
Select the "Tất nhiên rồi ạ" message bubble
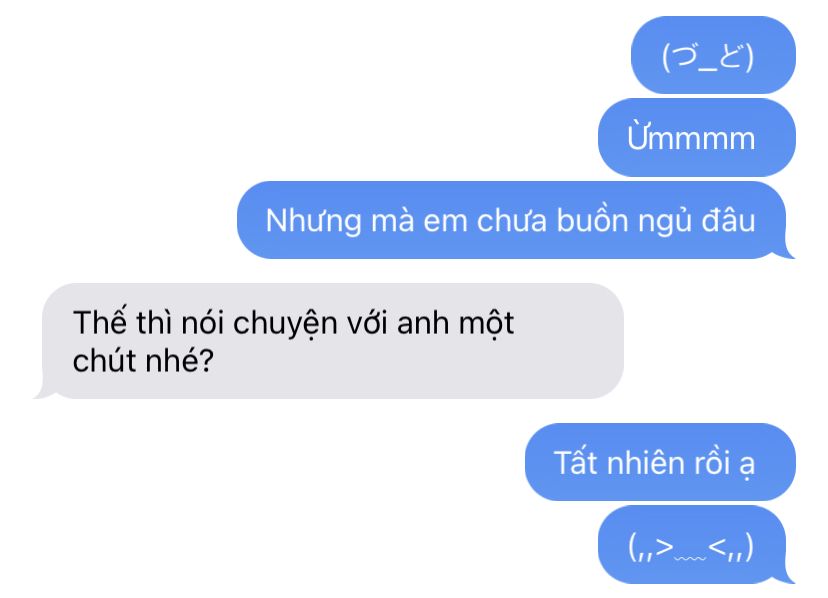(x=660, y=462)
